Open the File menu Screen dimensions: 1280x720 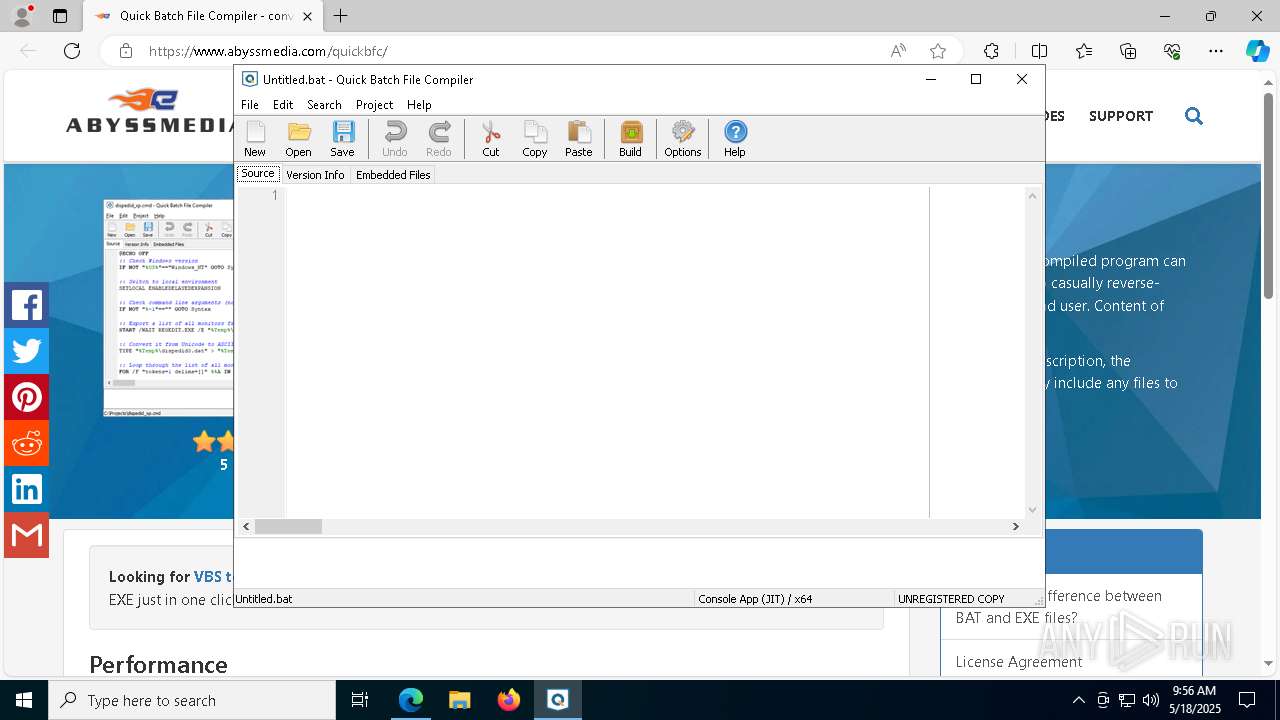[250, 104]
